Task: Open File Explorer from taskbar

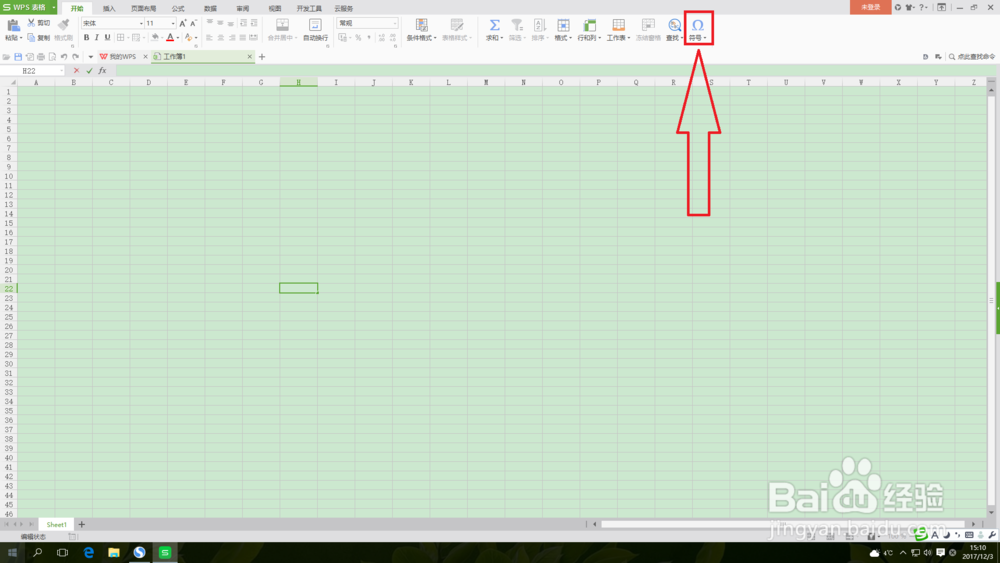Action: tap(114, 552)
